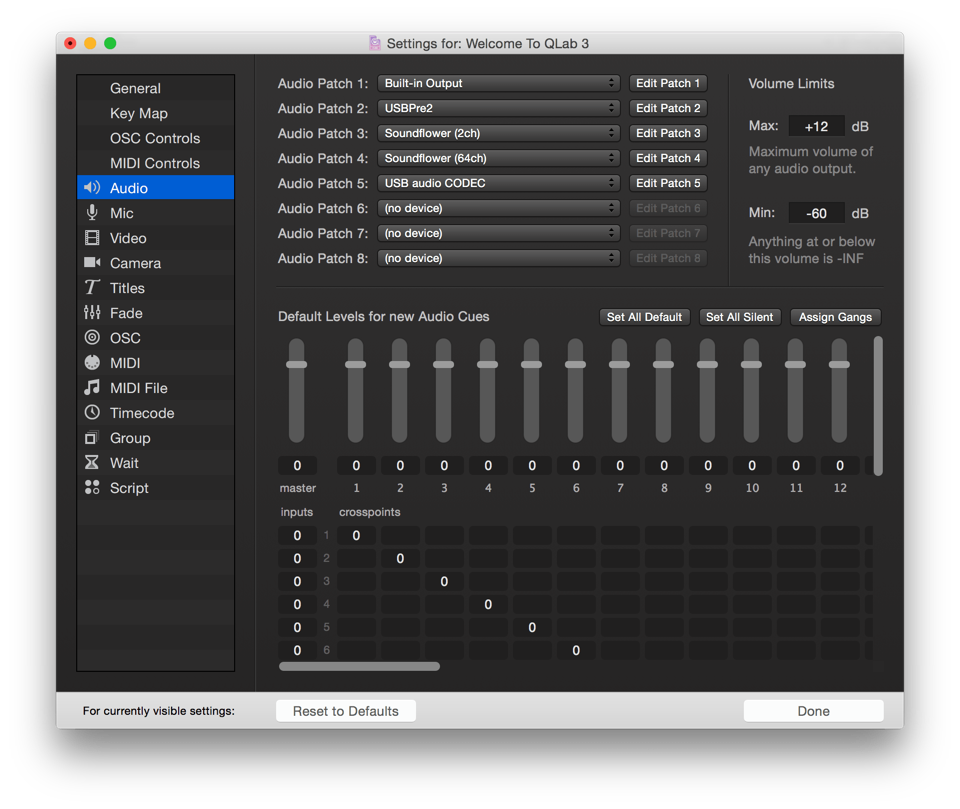Open Camera settings via camera icon

pyautogui.click(x=92, y=263)
